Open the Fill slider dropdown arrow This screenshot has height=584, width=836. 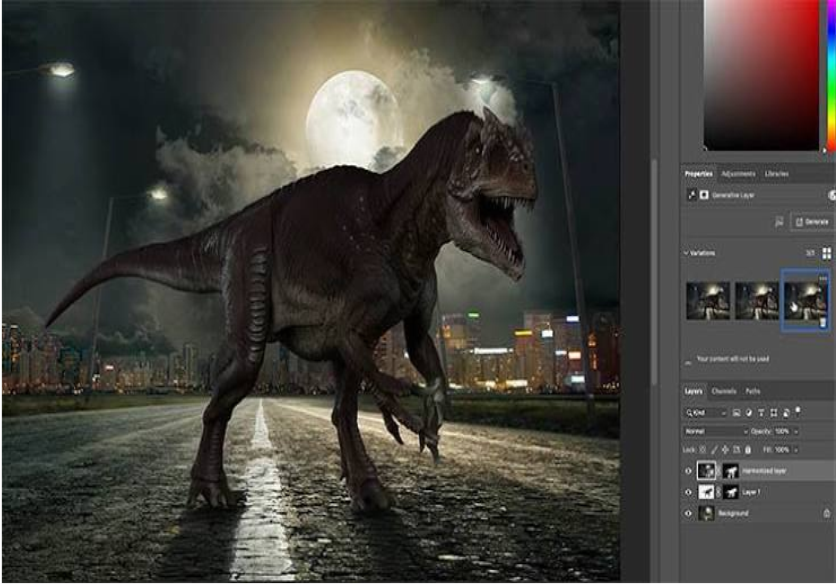(x=796, y=450)
